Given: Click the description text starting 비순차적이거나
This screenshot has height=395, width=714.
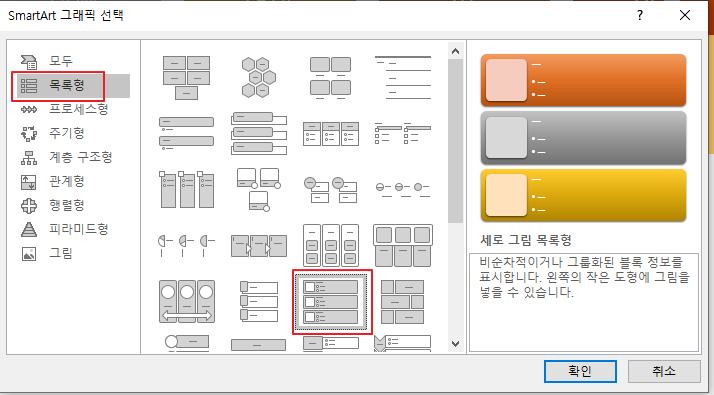Looking at the screenshot, I should (585, 277).
